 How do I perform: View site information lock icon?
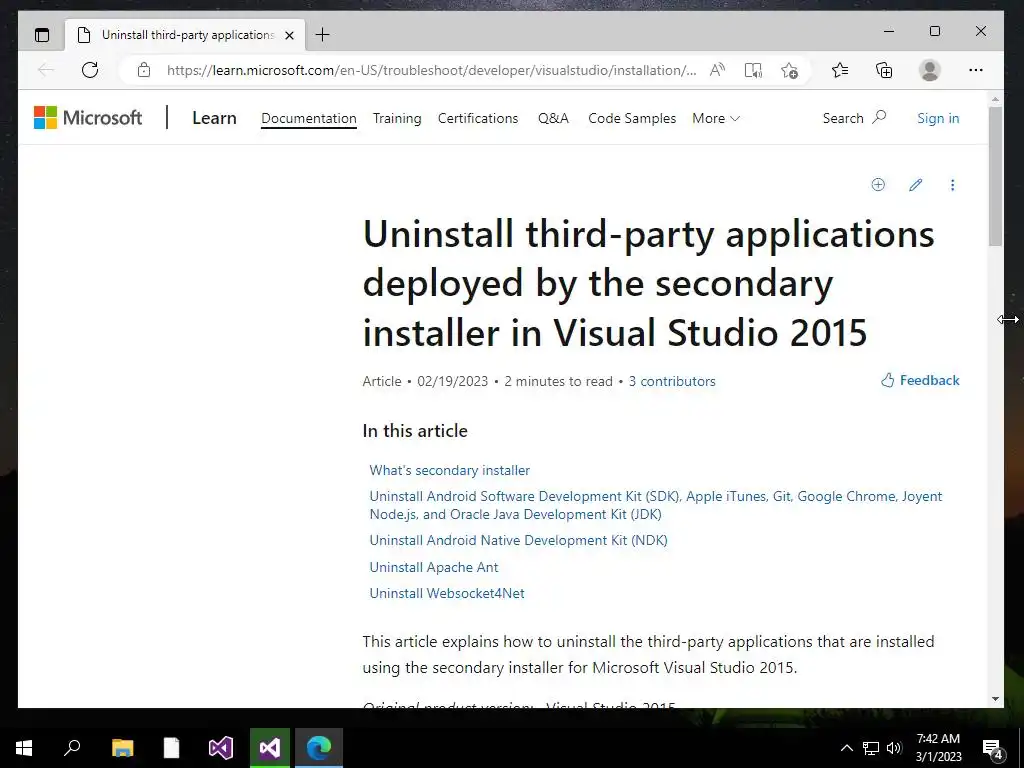click(144, 70)
